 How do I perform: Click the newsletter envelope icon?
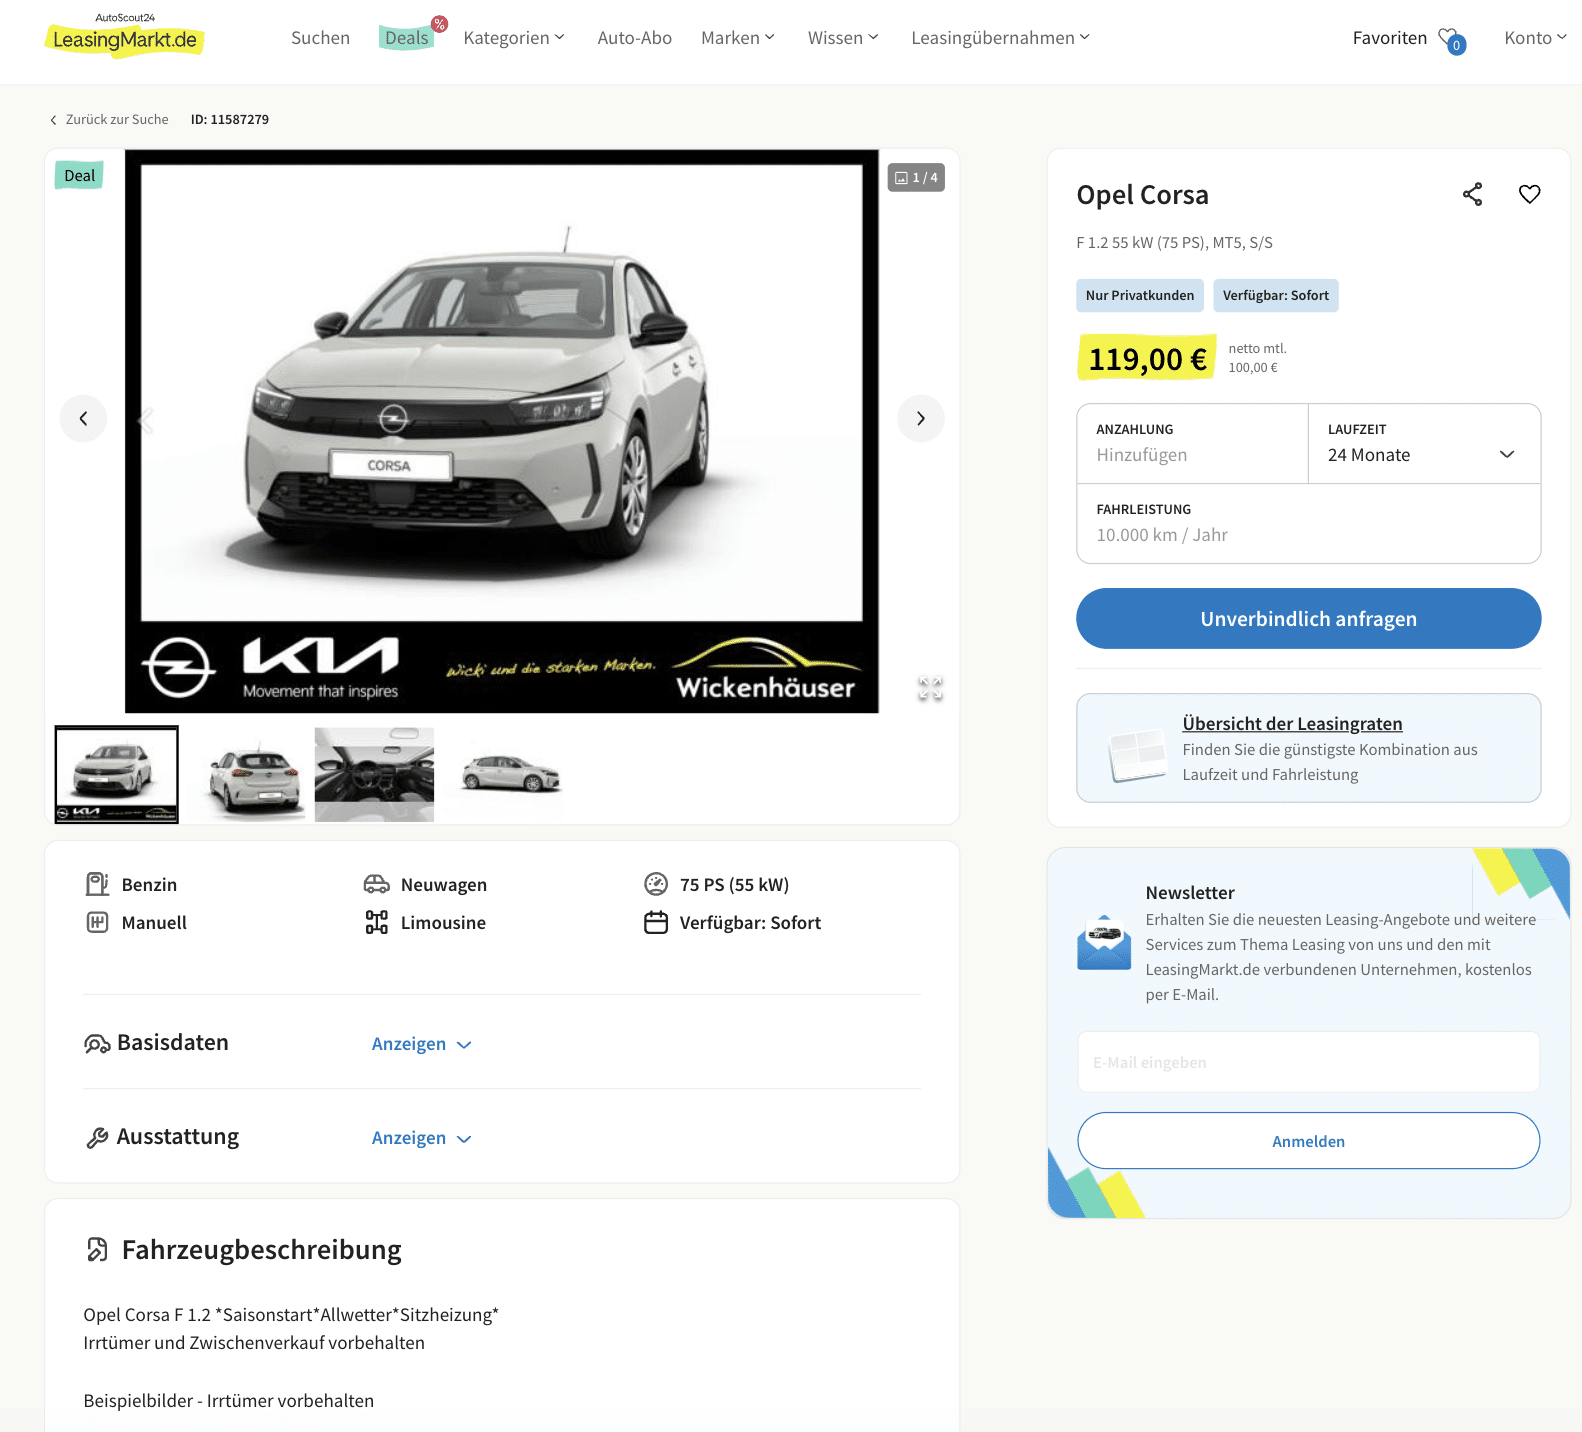click(1104, 942)
